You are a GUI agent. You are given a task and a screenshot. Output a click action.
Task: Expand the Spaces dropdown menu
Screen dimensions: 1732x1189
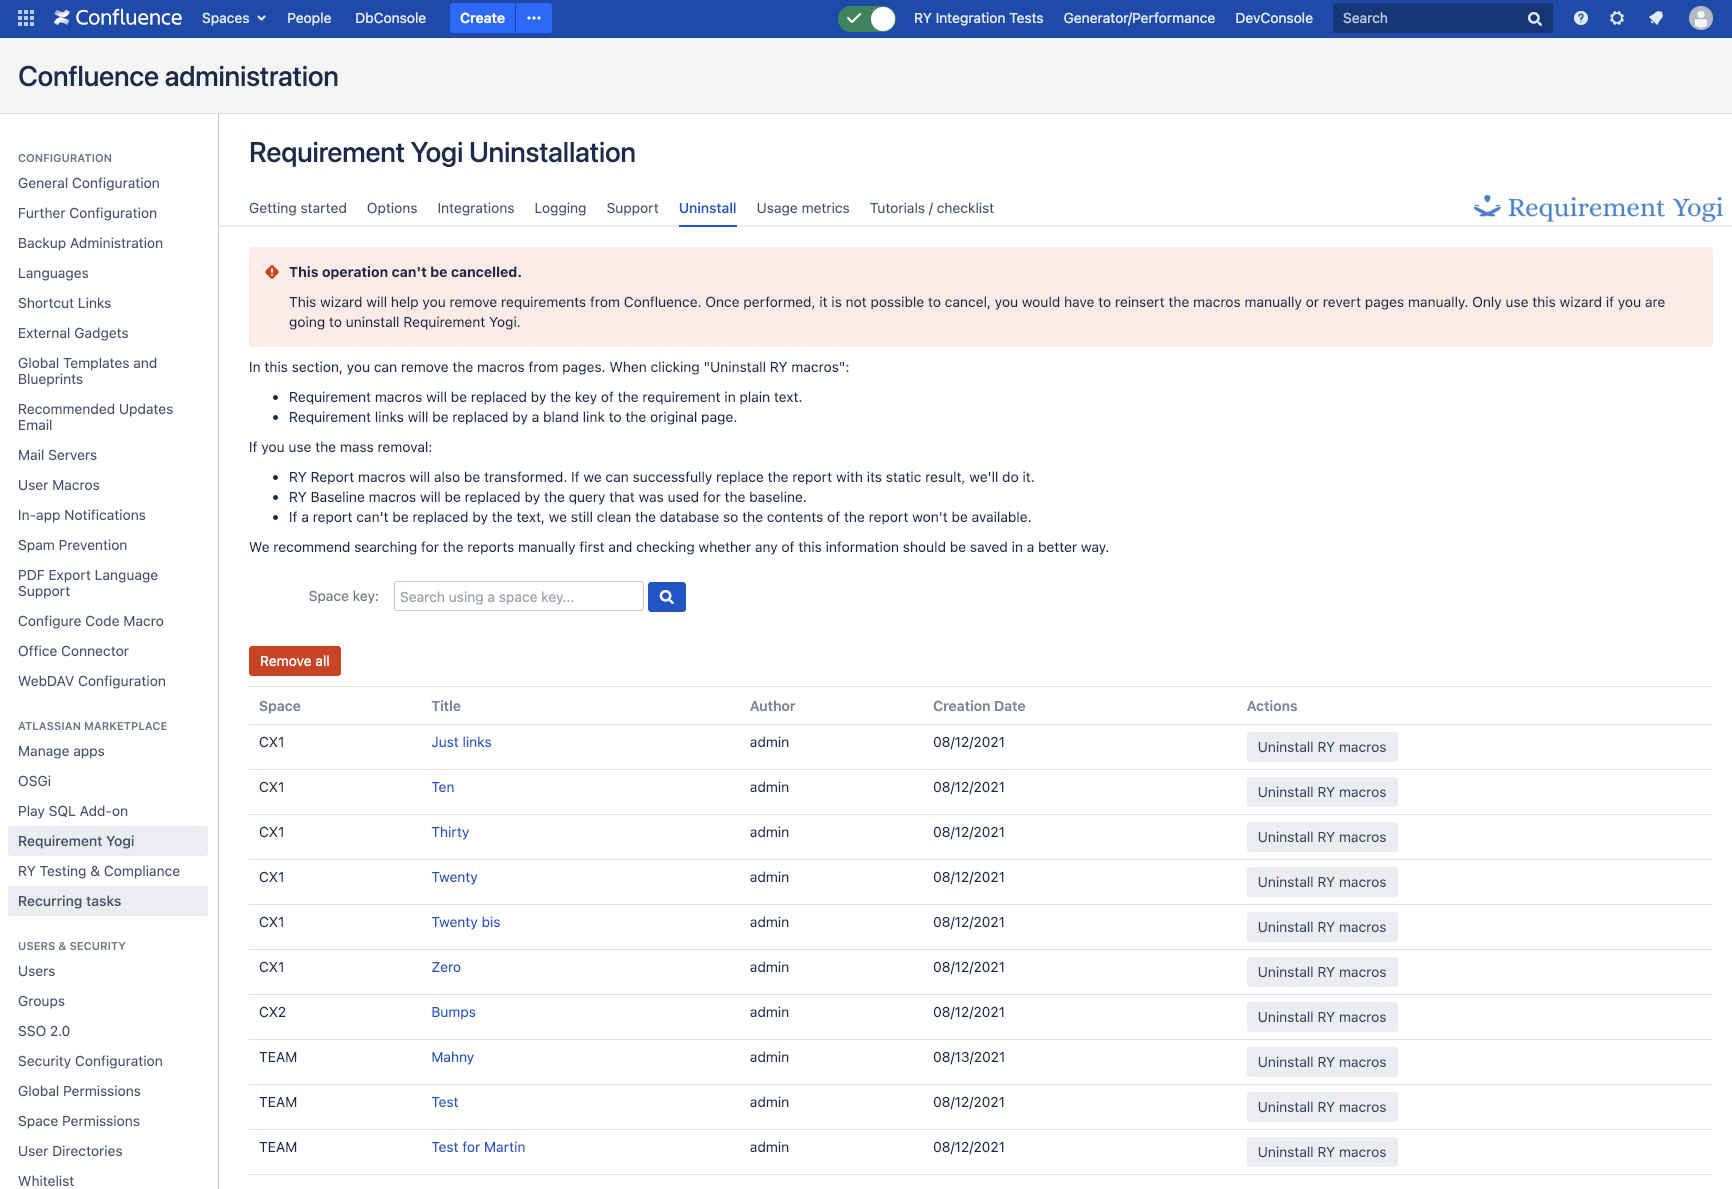coord(233,18)
